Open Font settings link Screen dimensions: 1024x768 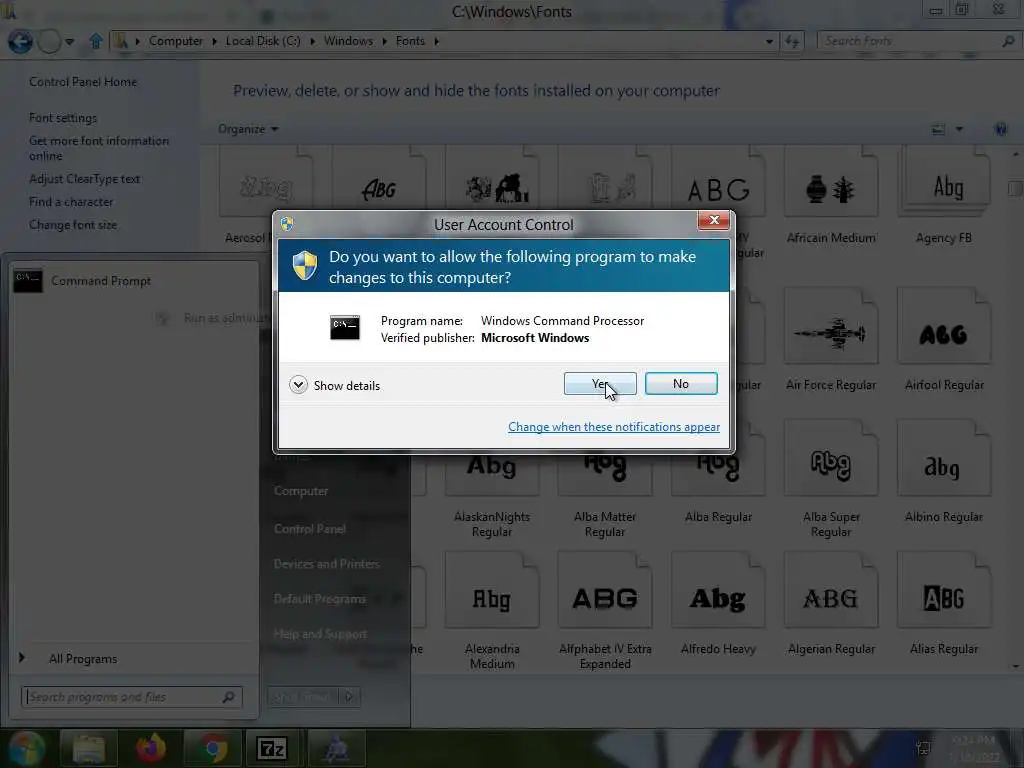(x=63, y=118)
